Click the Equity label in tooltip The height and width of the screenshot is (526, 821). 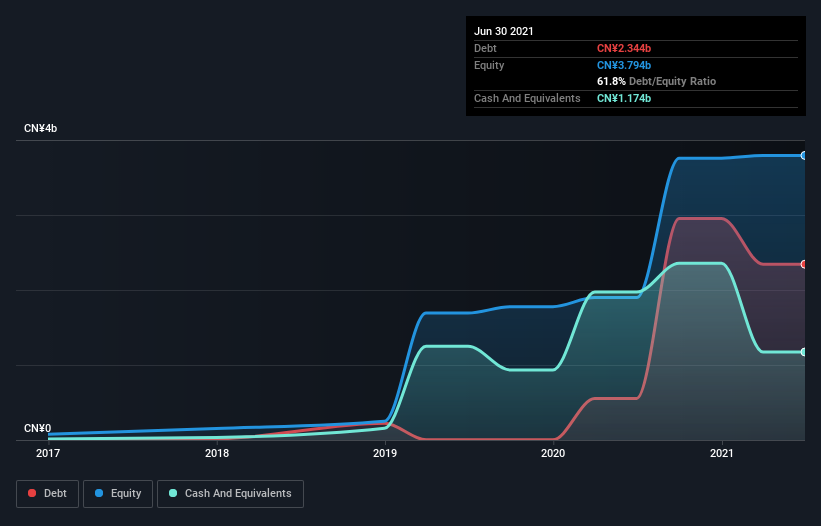(x=489, y=65)
